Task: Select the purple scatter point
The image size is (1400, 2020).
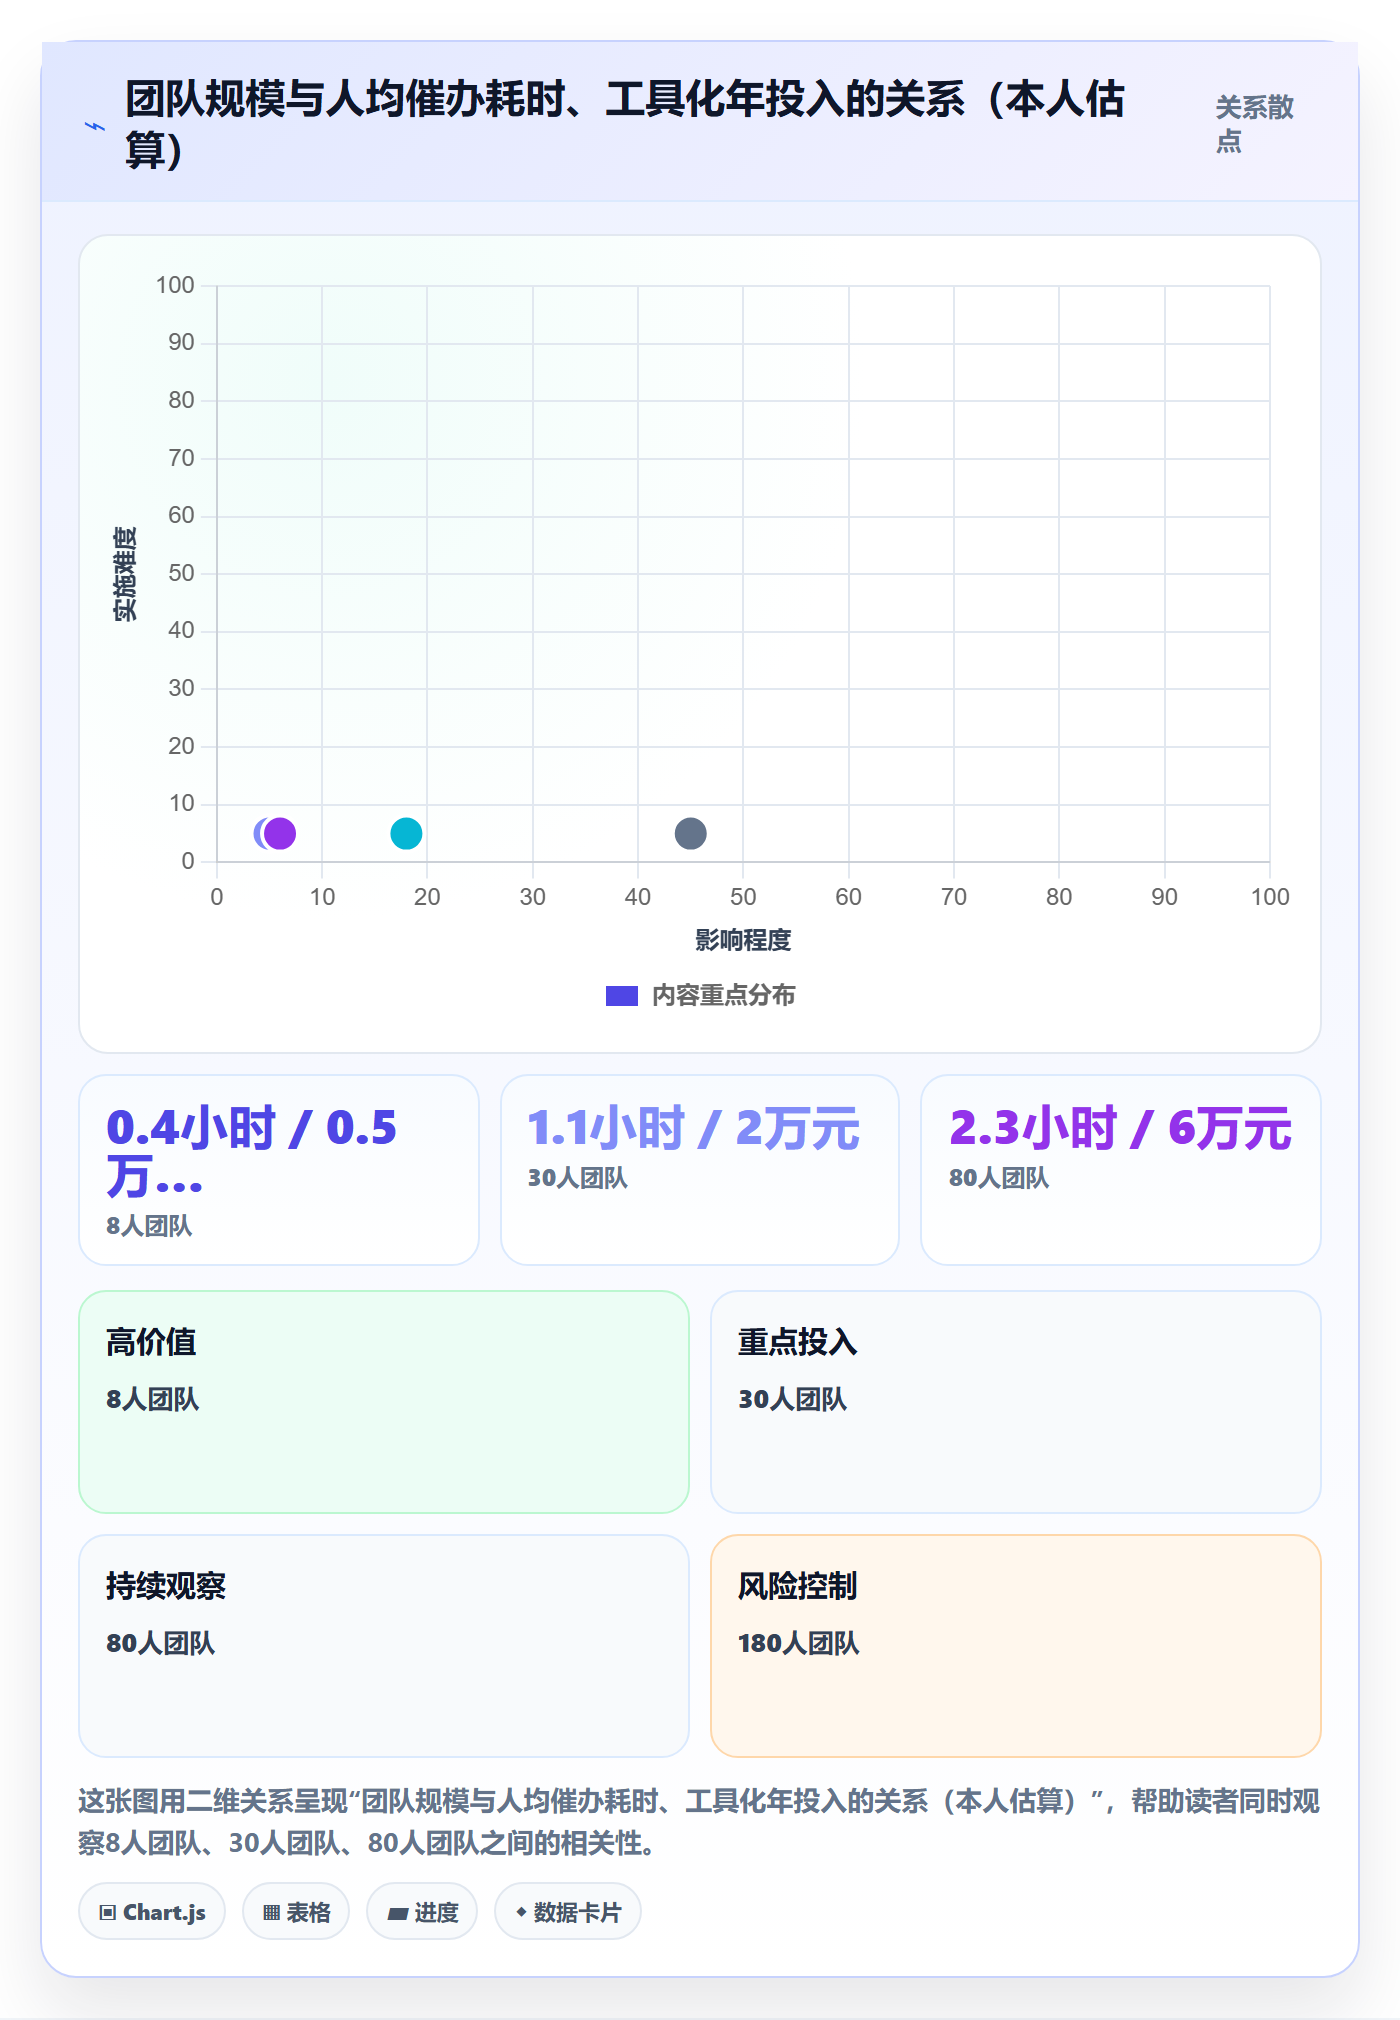Action: tap(280, 833)
